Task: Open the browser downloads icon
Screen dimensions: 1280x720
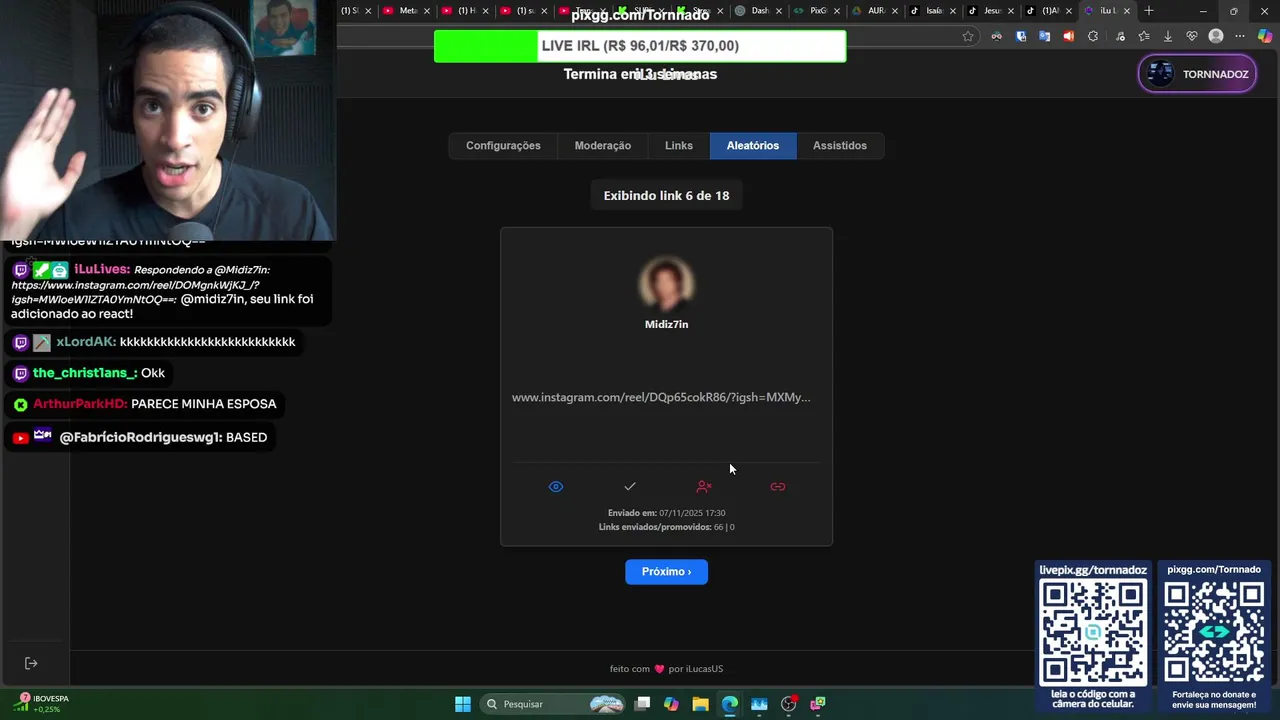Action: (1167, 36)
